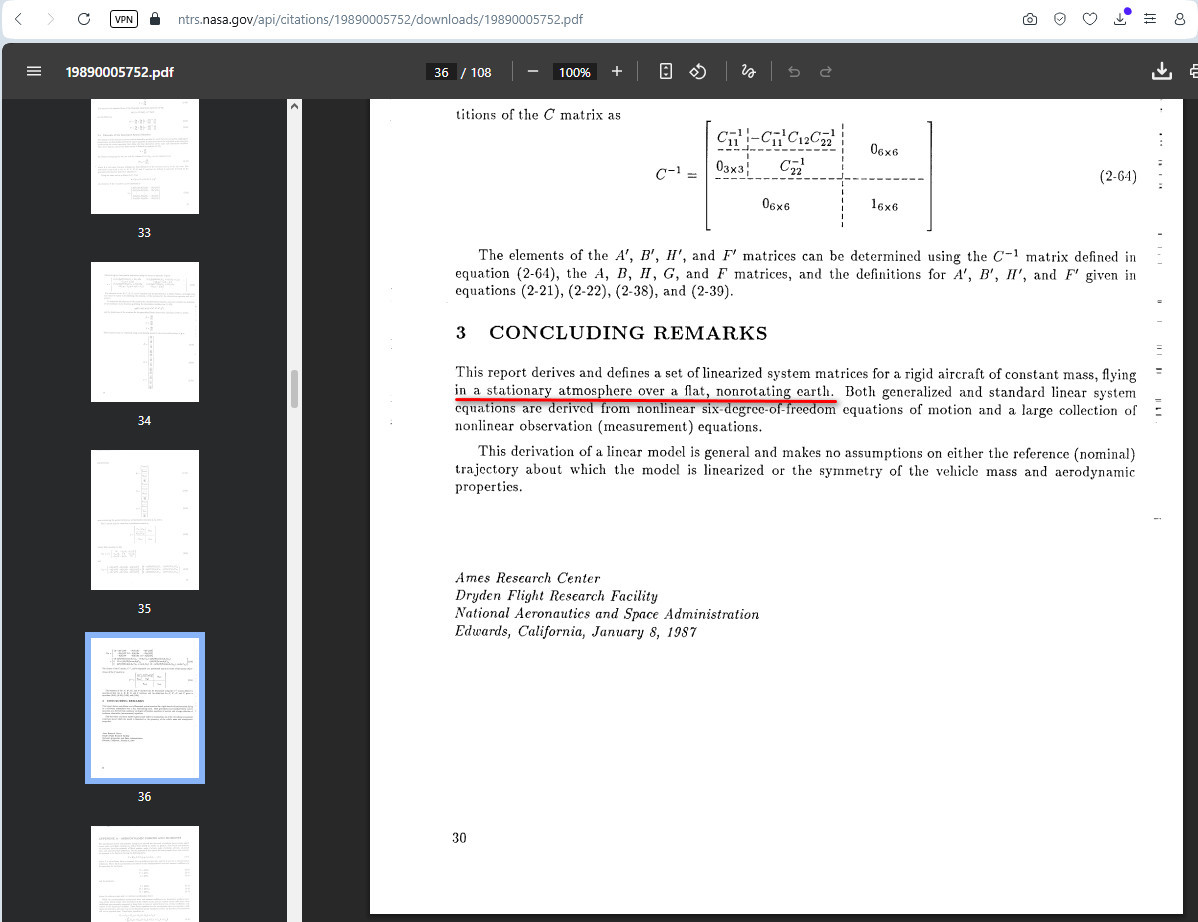
Task: Click thumbnail label 34
Action: (x=144, y=420)
